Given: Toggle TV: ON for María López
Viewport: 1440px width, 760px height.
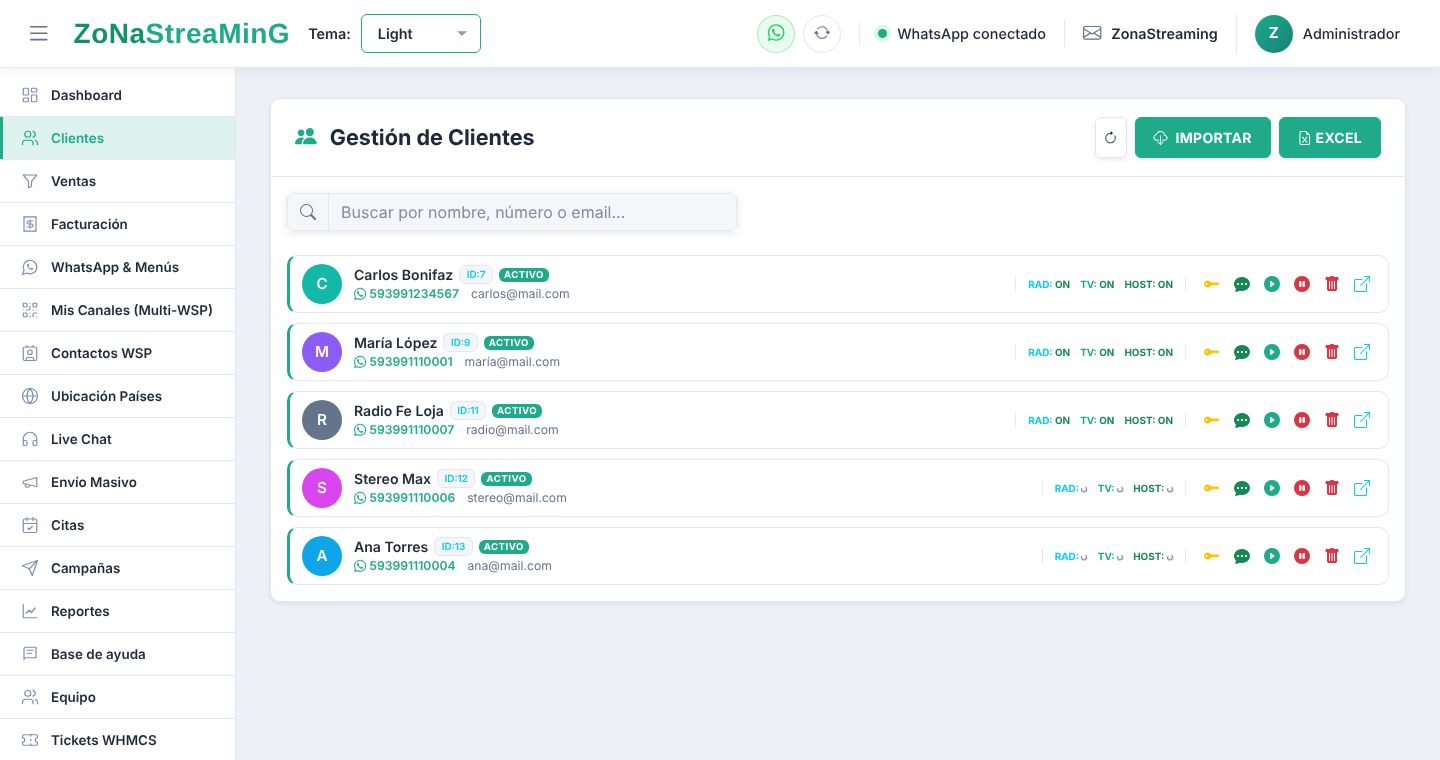Looking at the screenshot, I should pyautogui.click(x=1097, y=352).
